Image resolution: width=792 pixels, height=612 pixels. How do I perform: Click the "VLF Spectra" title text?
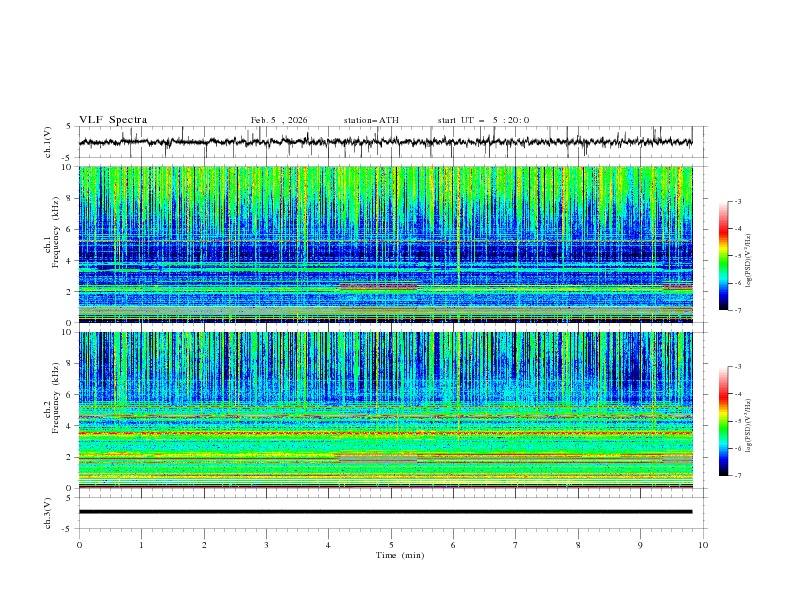pos(113,120)
